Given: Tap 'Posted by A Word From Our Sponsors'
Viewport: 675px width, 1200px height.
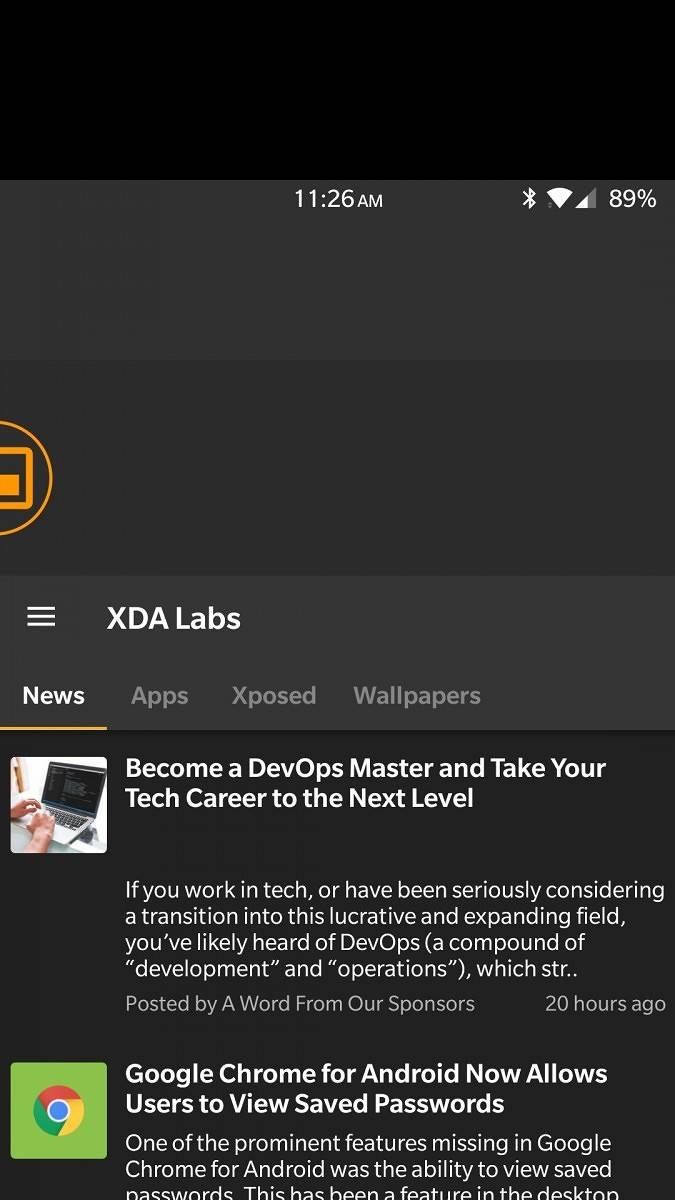Looking at the screenshot, I should click(300, 1003).
